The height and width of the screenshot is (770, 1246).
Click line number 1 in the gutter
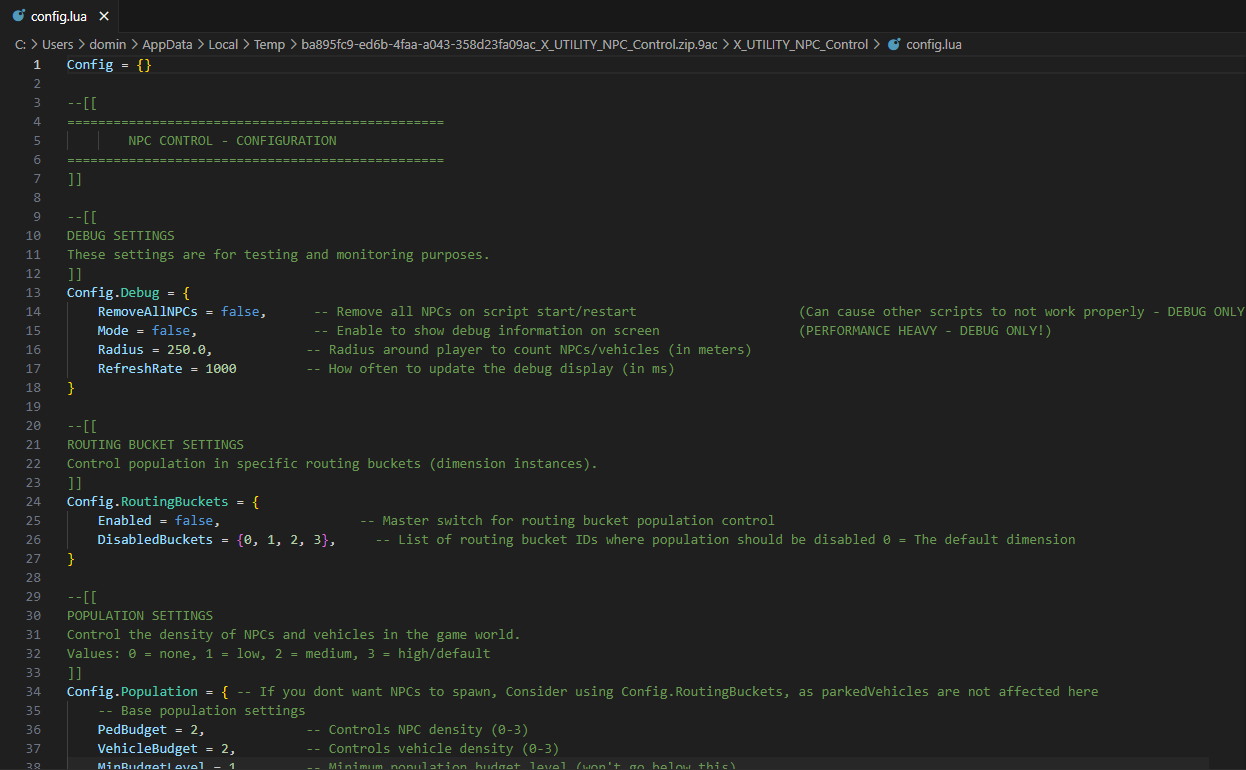(x=38, y=65)
